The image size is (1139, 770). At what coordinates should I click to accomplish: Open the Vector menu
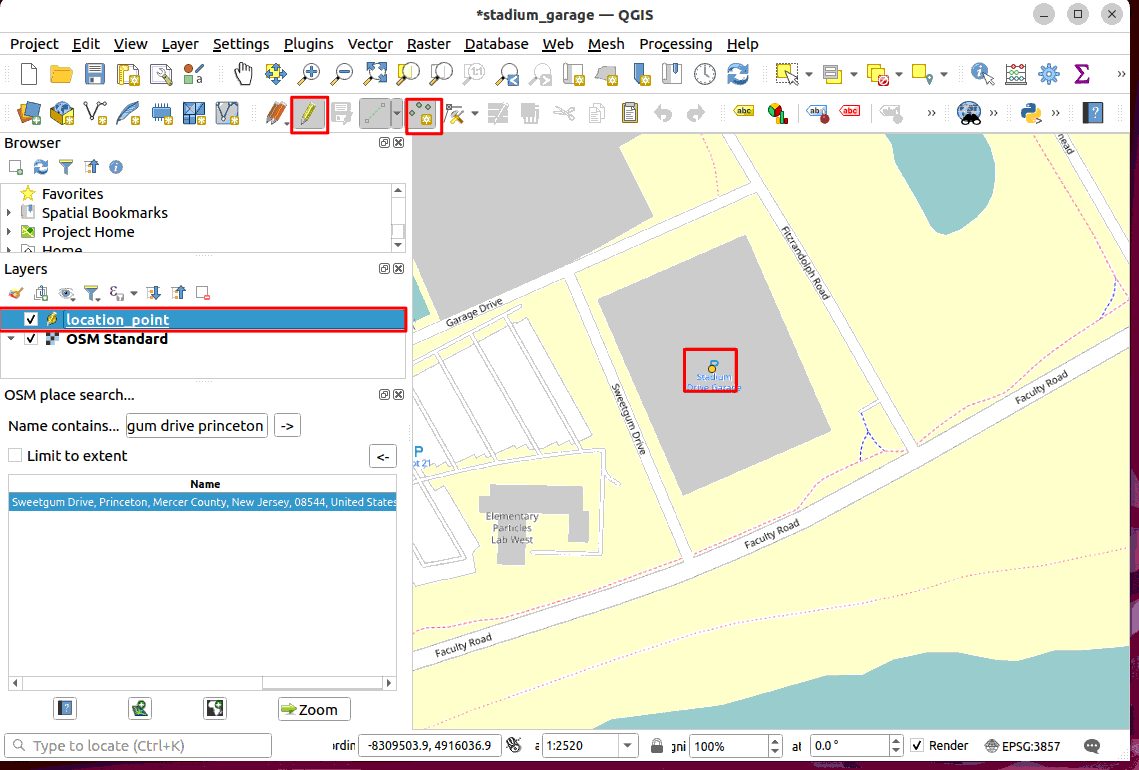coord(370,44)
